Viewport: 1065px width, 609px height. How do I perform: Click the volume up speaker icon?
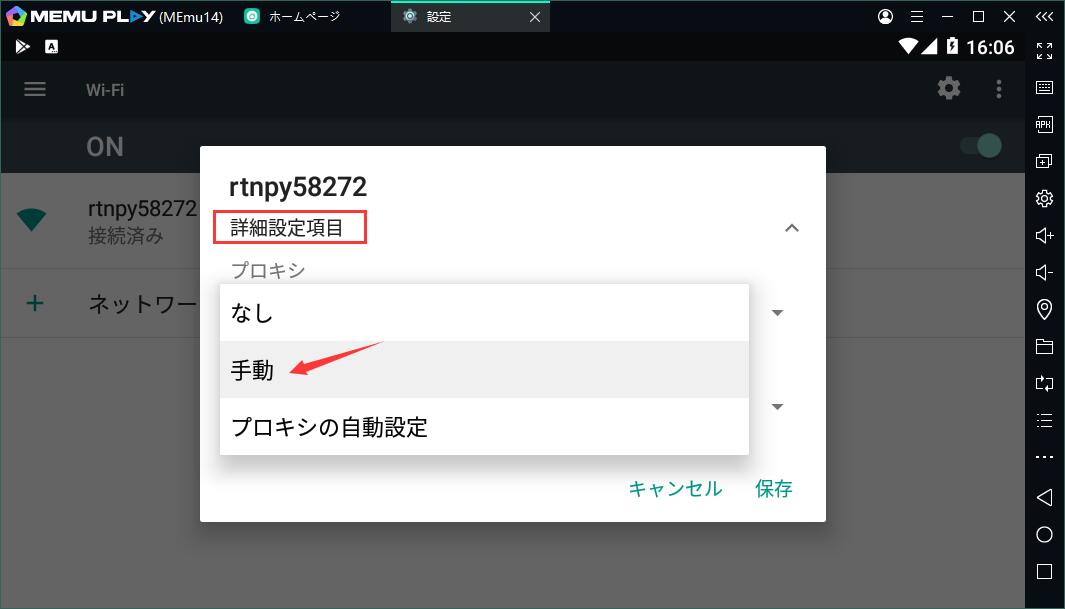(1044, 235)
